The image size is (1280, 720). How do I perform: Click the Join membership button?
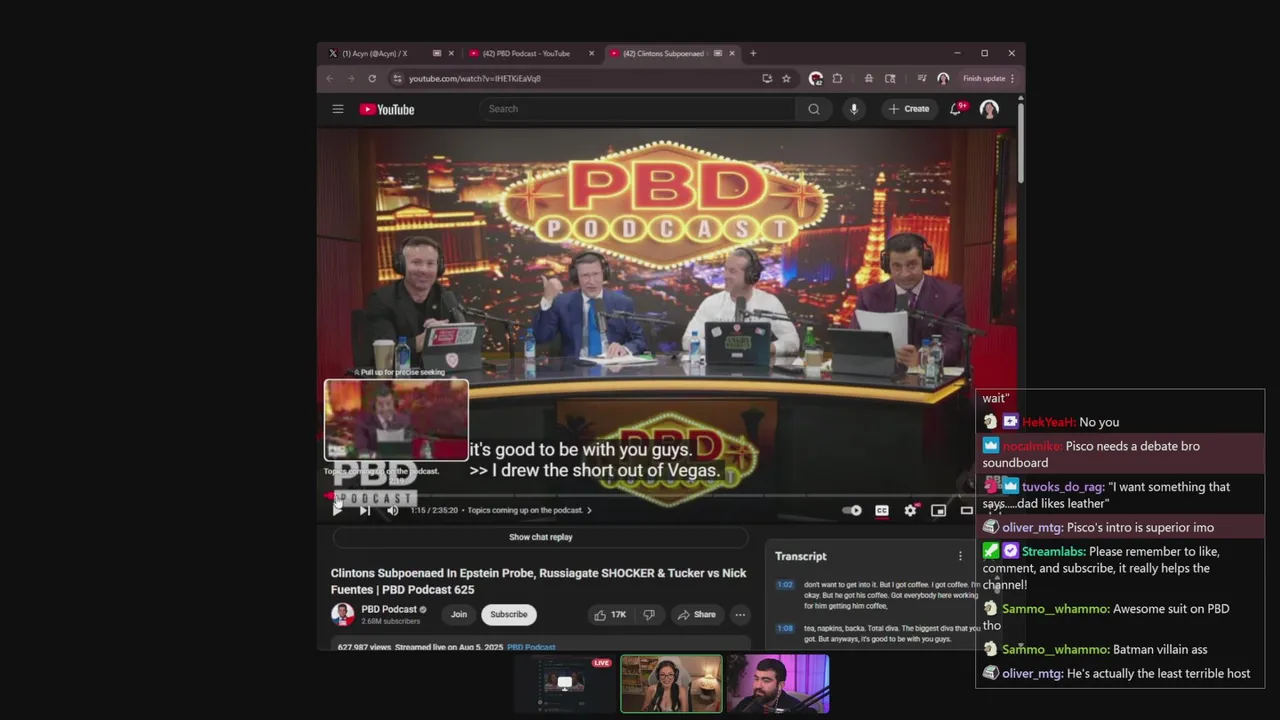(459, 614)
